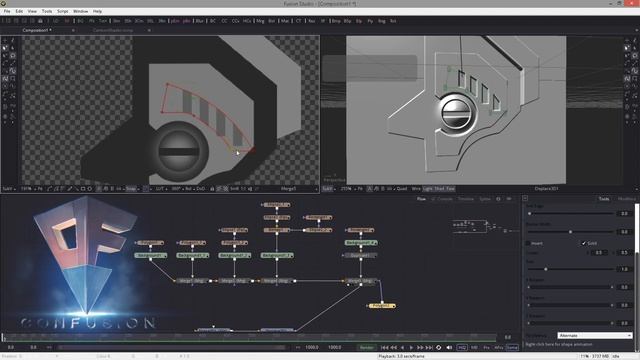
Task: Add particle render via pRn toolbar button
Action: coord(187,21)
